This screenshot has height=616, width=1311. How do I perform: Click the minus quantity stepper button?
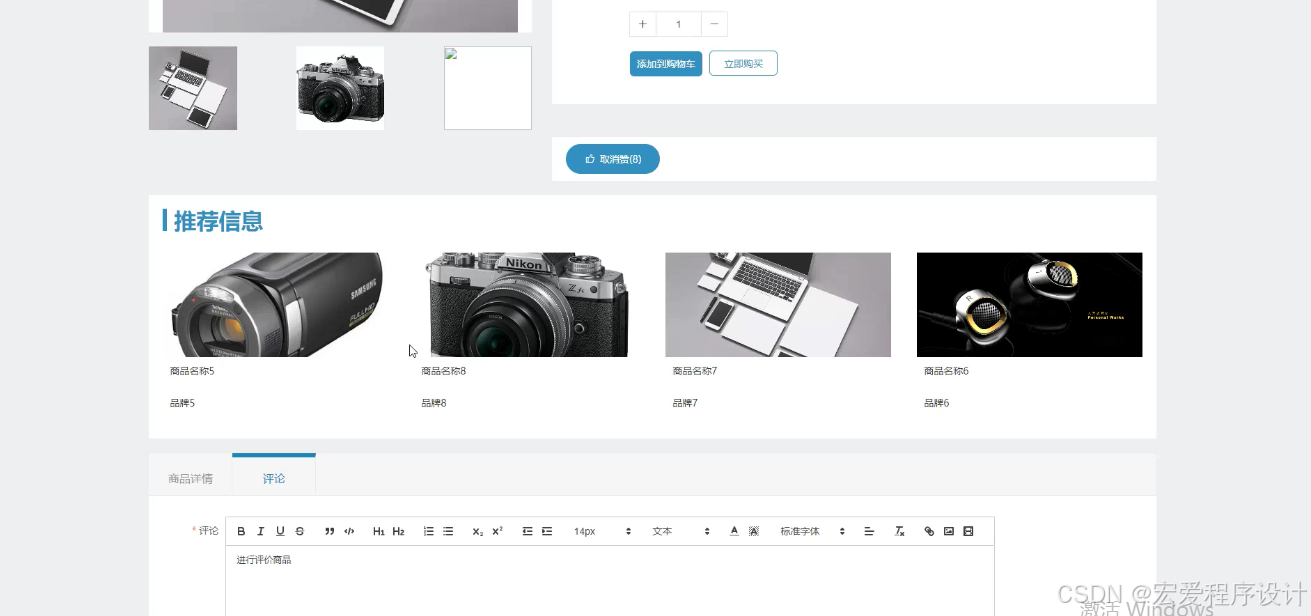click(714, 24)
